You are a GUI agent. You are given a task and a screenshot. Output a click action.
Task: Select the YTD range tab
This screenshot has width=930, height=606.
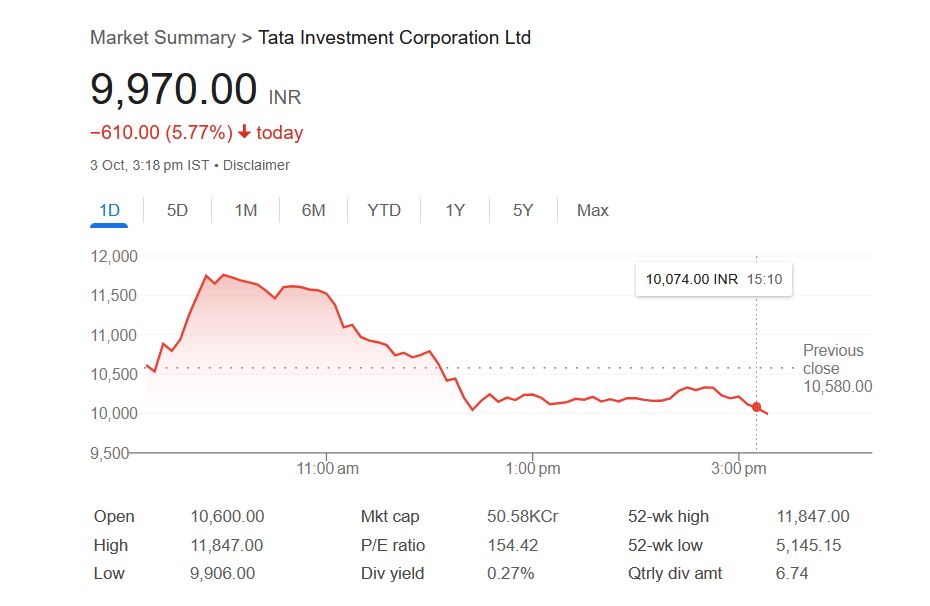[384, 210]
